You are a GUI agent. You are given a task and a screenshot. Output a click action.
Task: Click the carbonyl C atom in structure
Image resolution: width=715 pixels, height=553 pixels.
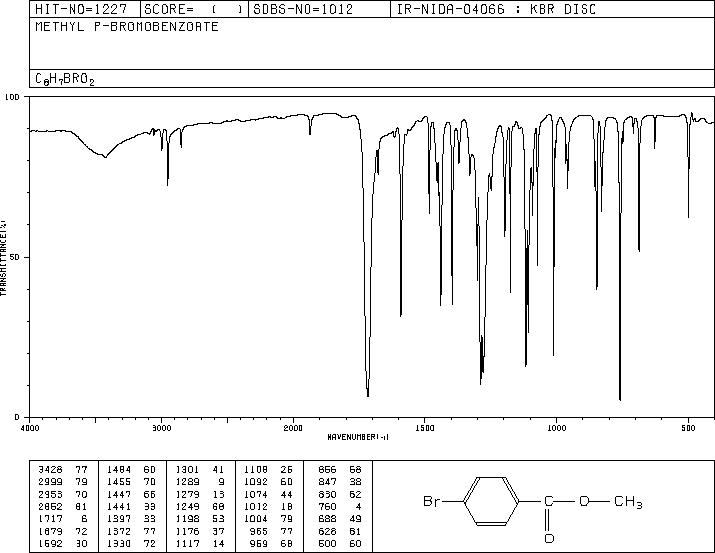[x=549, y=501]
